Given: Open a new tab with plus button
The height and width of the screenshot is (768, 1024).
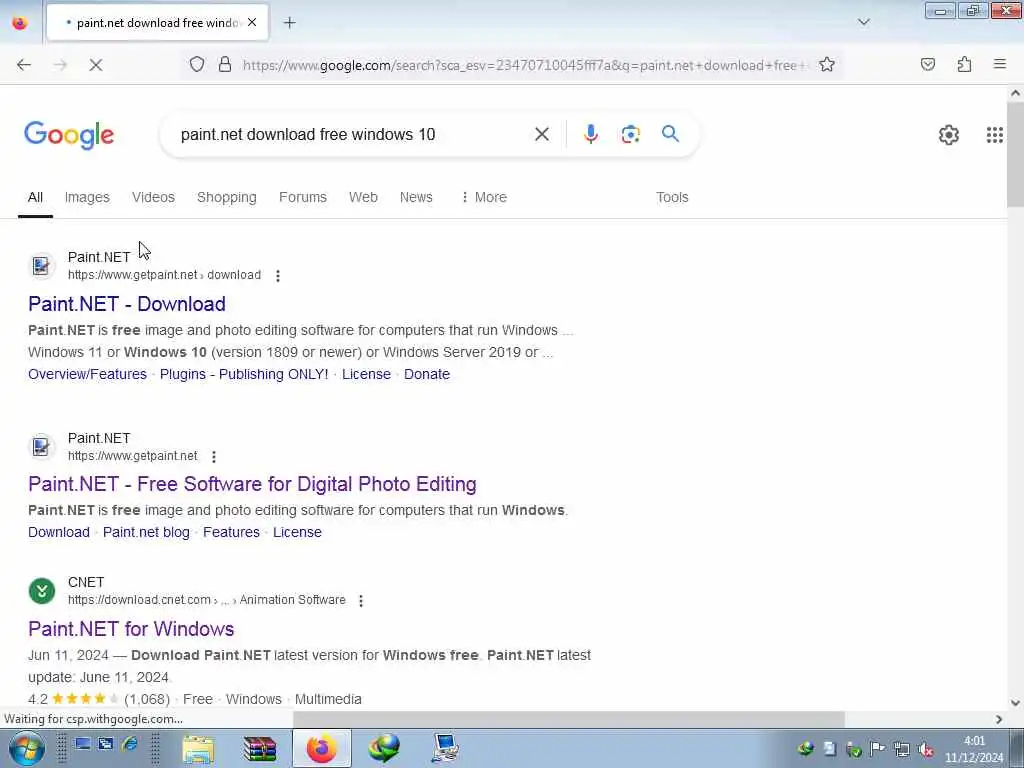Looking at the screenshot, I should click(x=289, y=23).
